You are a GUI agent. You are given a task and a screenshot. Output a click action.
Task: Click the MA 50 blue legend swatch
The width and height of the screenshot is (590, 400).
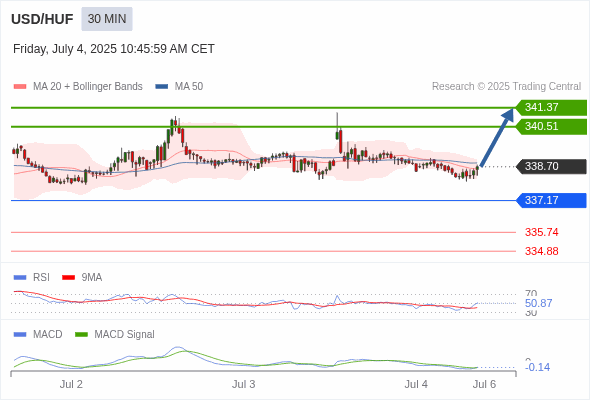pyautogui.click(x=162, y=87)
